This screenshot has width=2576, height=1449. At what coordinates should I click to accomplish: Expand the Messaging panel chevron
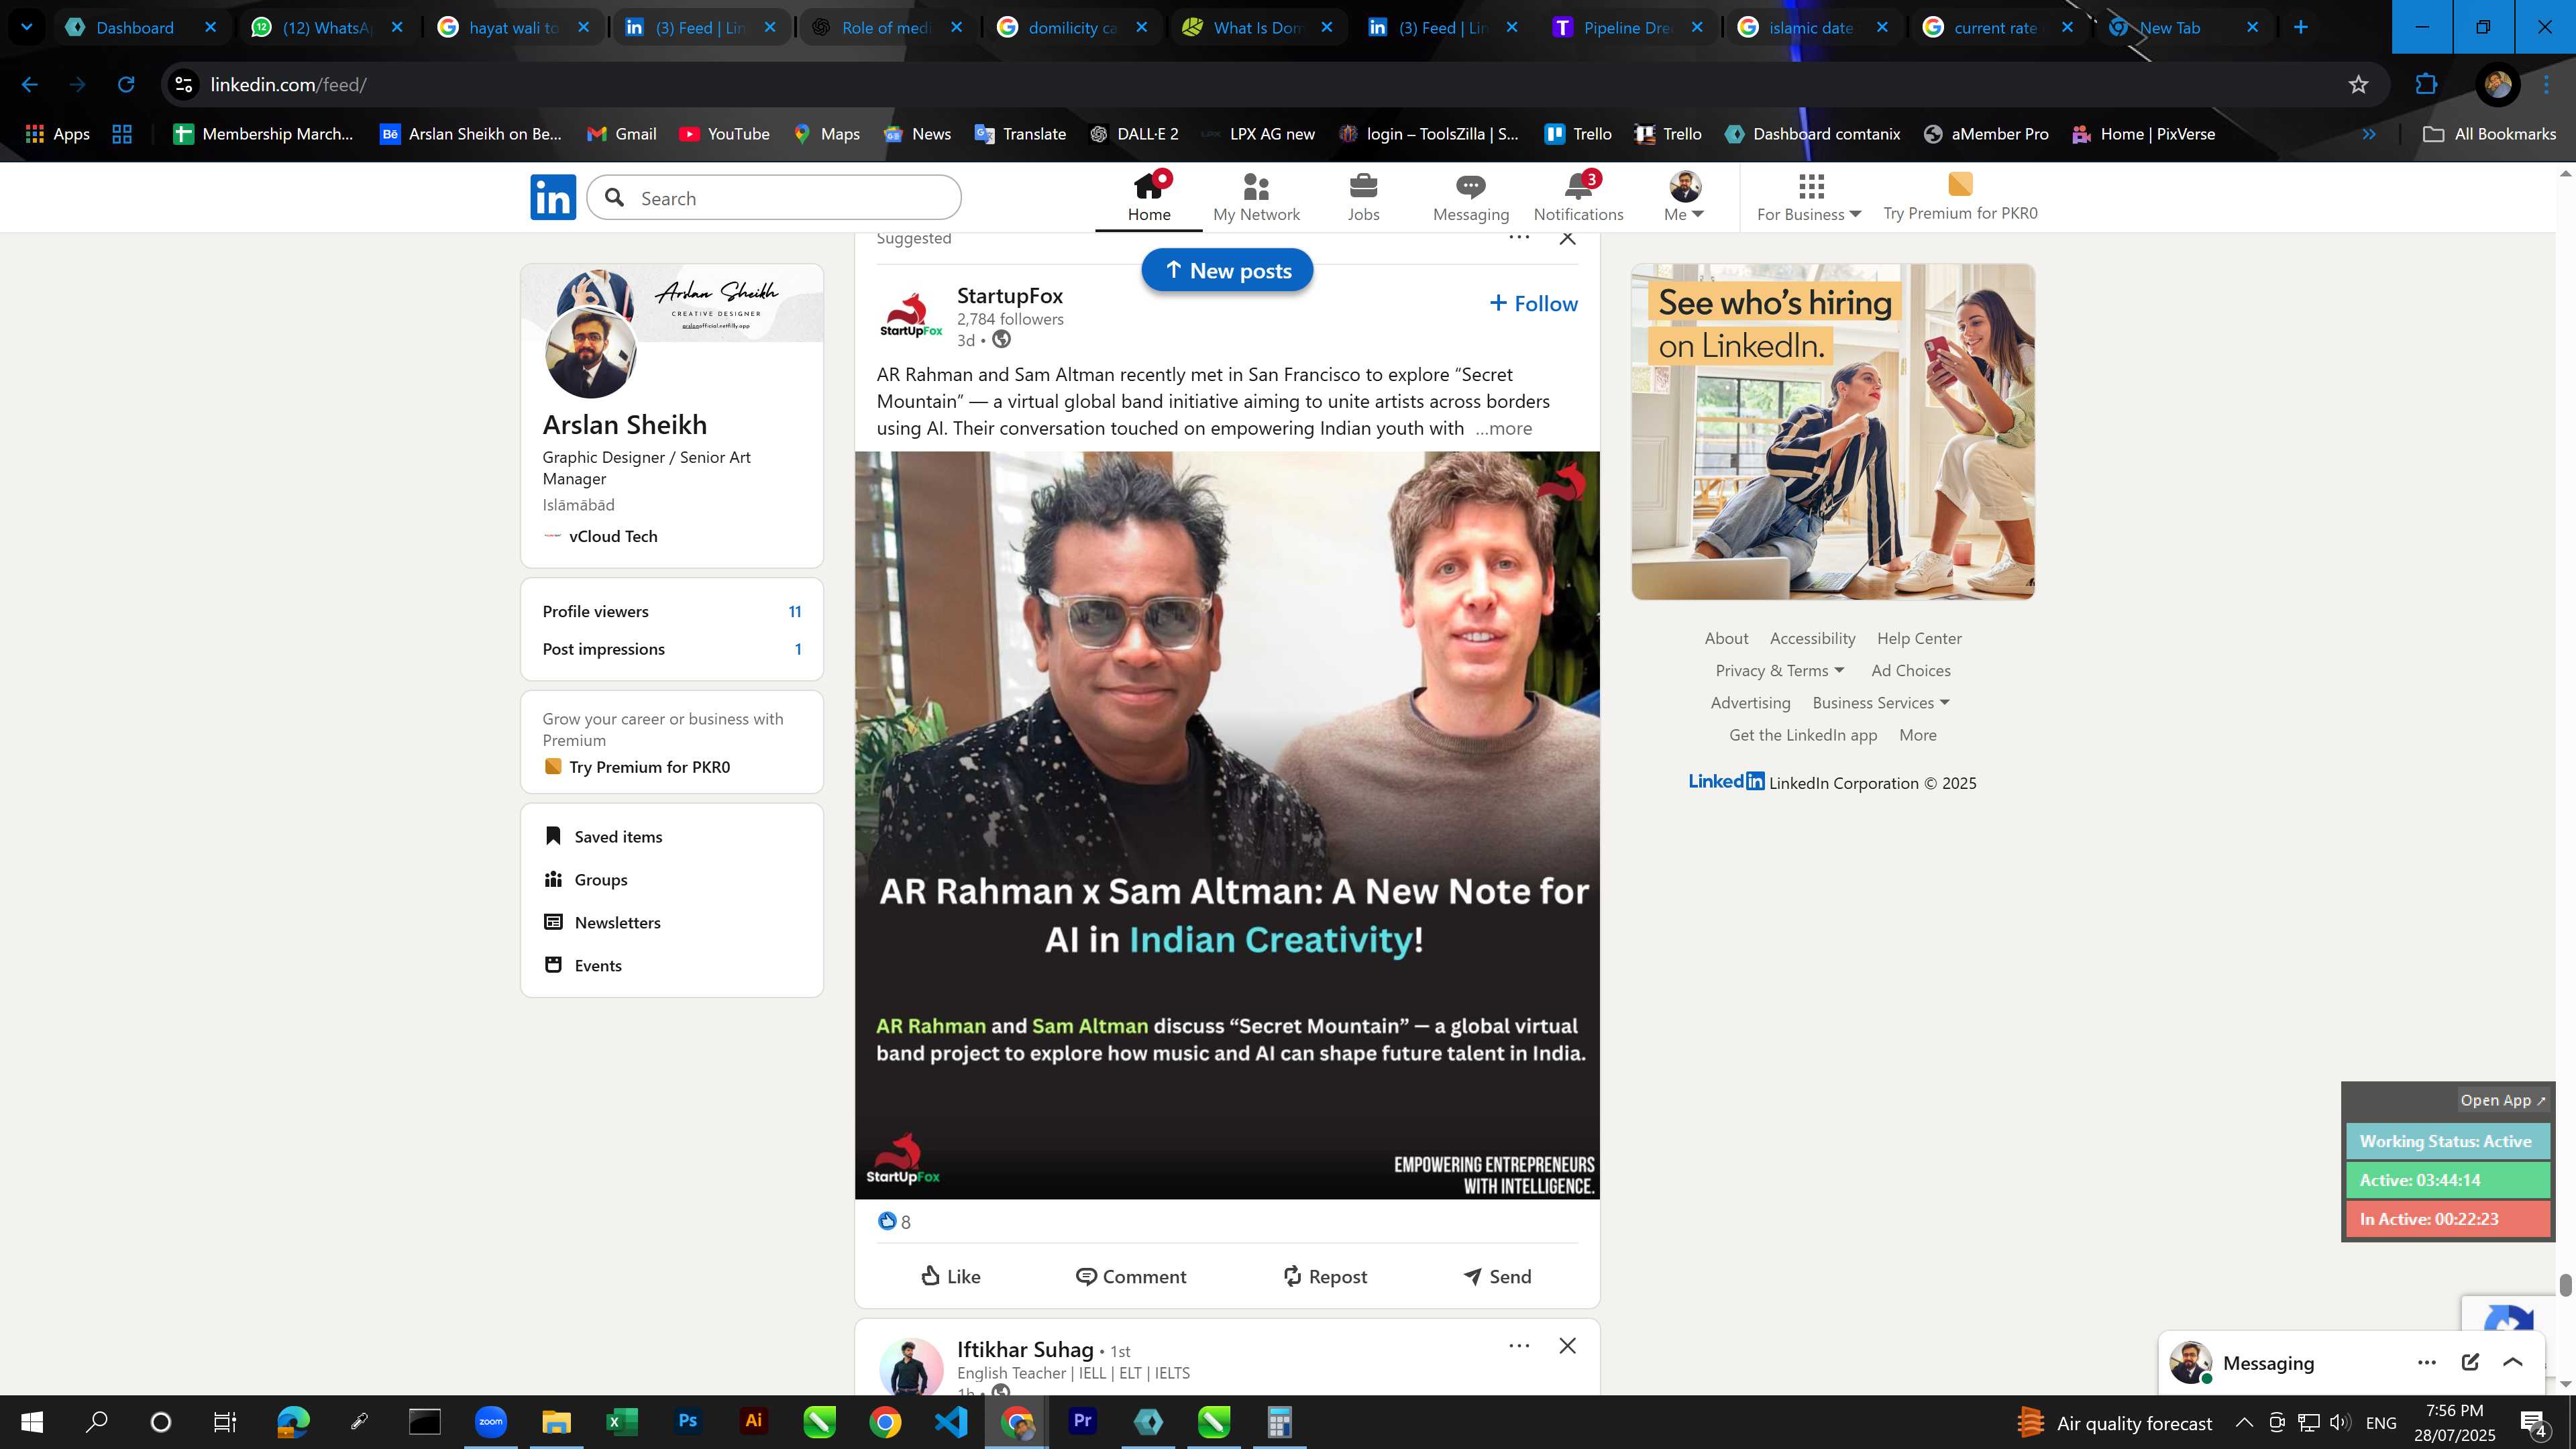[x=2512, y=1362]
